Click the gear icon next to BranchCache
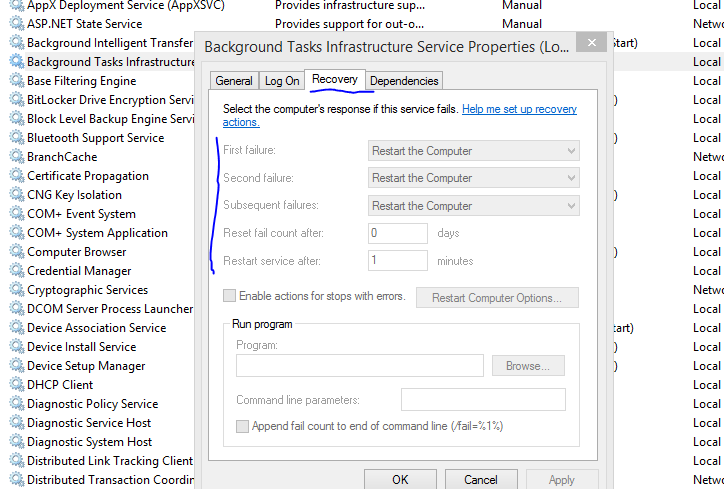This screenshot has height=489, width=724. pyautogui.click(x=16, y=157)
